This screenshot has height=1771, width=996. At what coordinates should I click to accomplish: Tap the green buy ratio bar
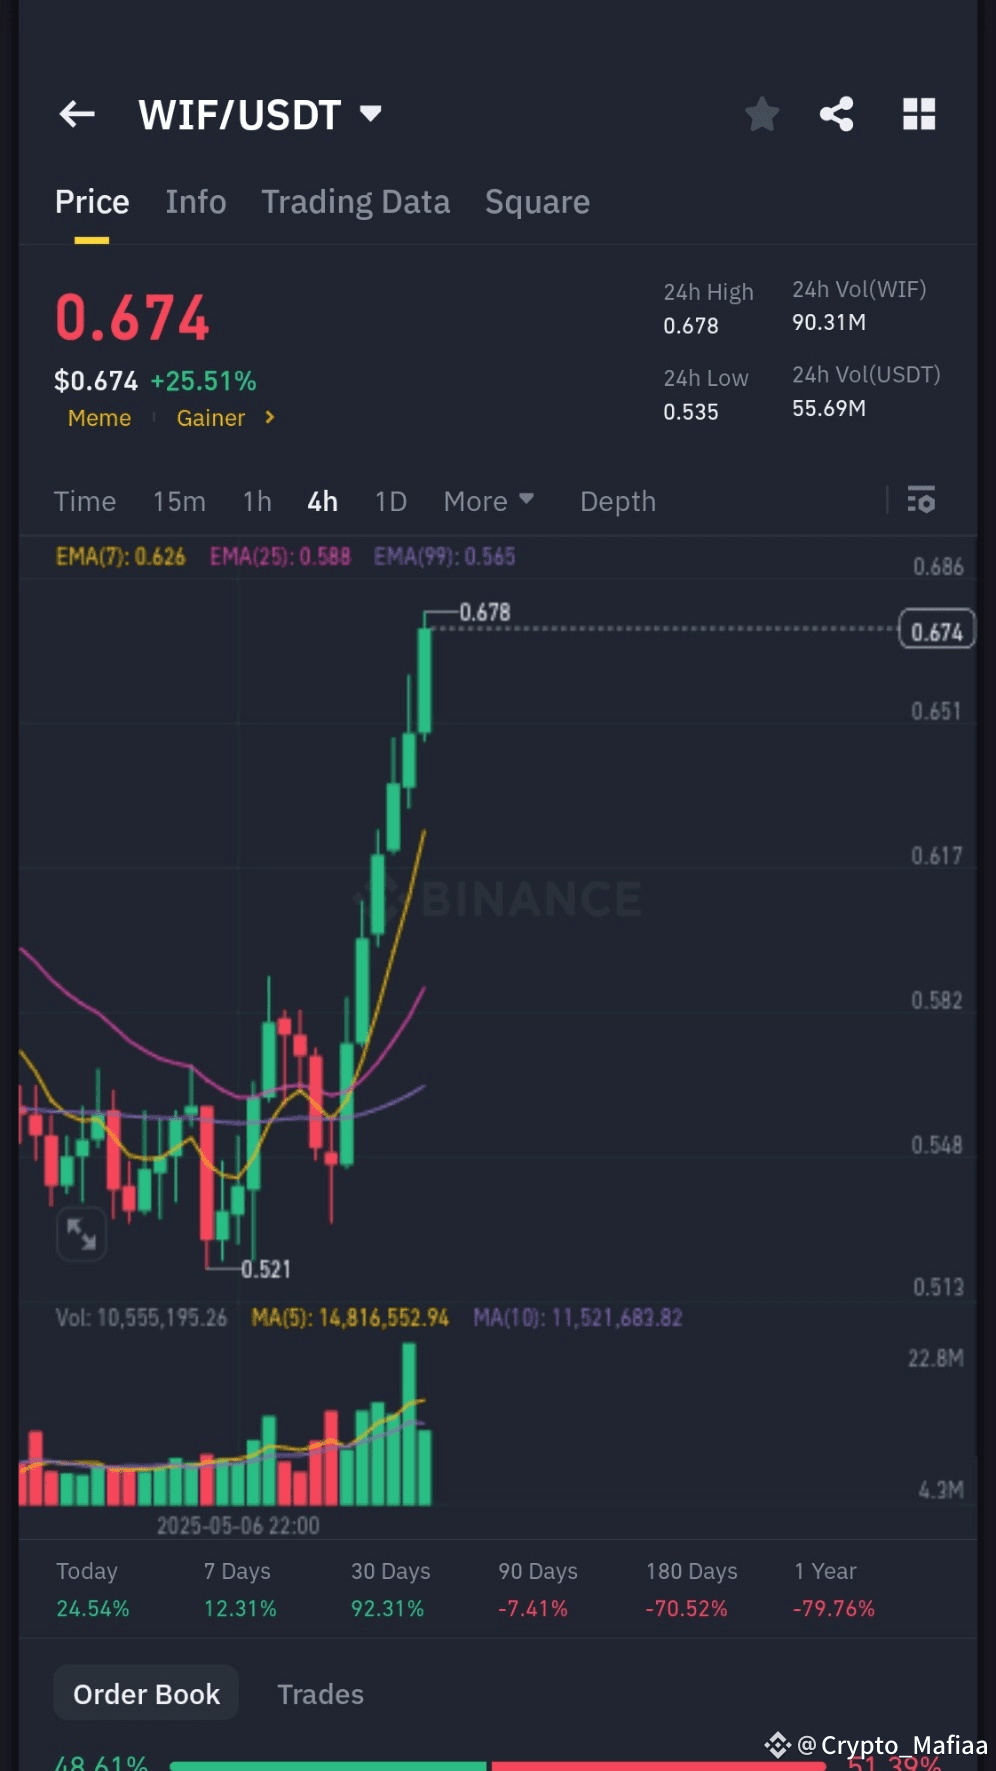click(328, 1765)
